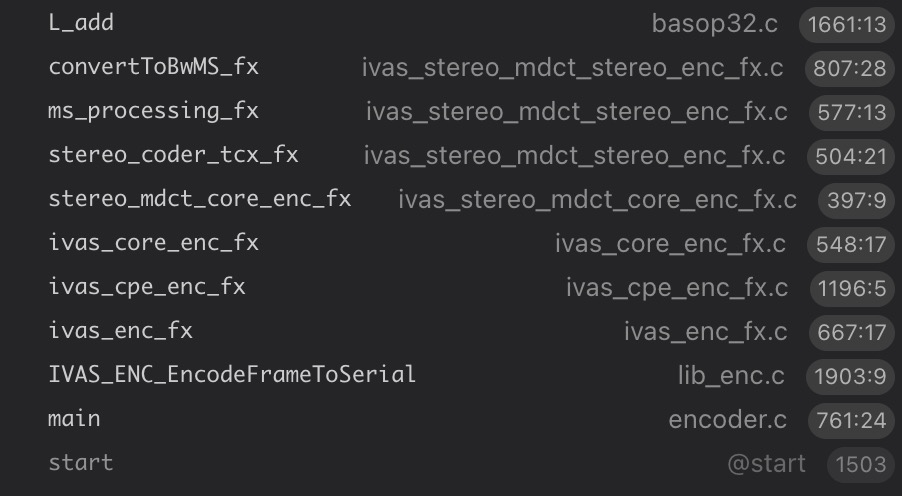Select the convertToBwMS_fx stack frame
The image size is (902, 496).
[x=153, y=67]
